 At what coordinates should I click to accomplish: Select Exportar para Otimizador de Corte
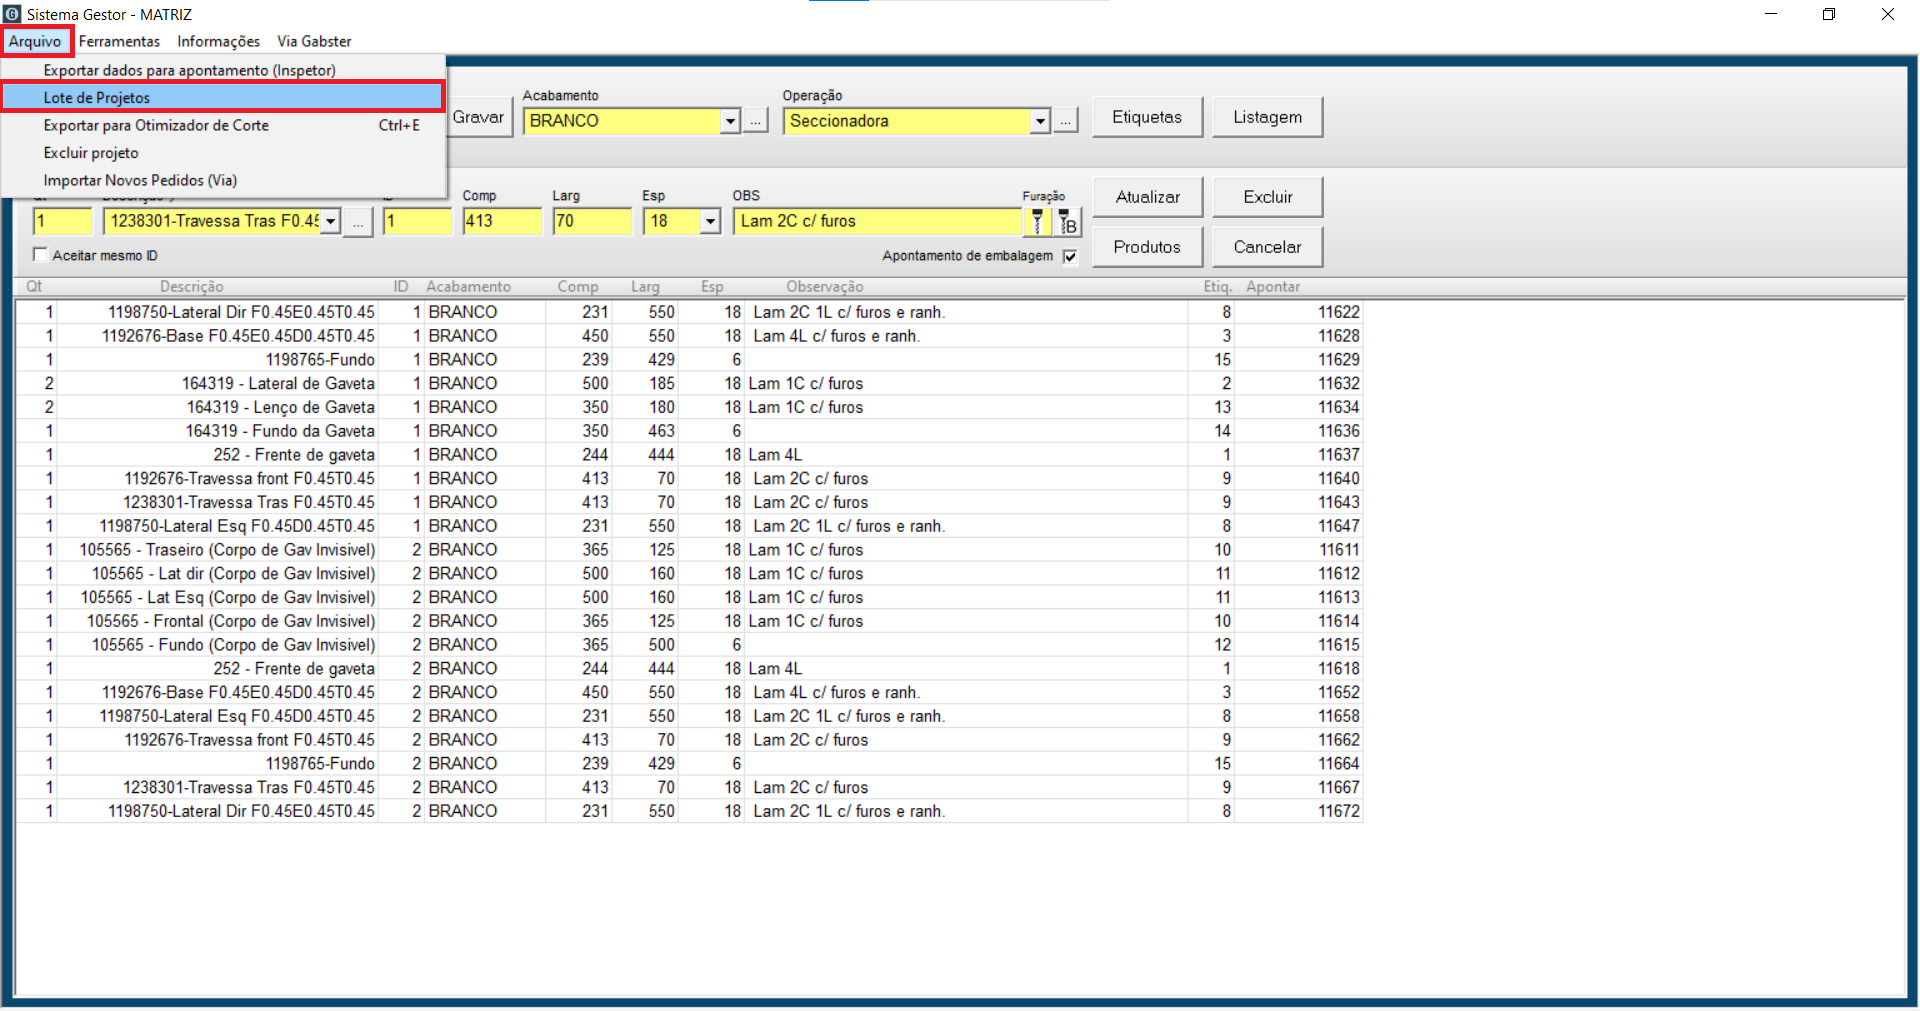(x=223, y=125)
